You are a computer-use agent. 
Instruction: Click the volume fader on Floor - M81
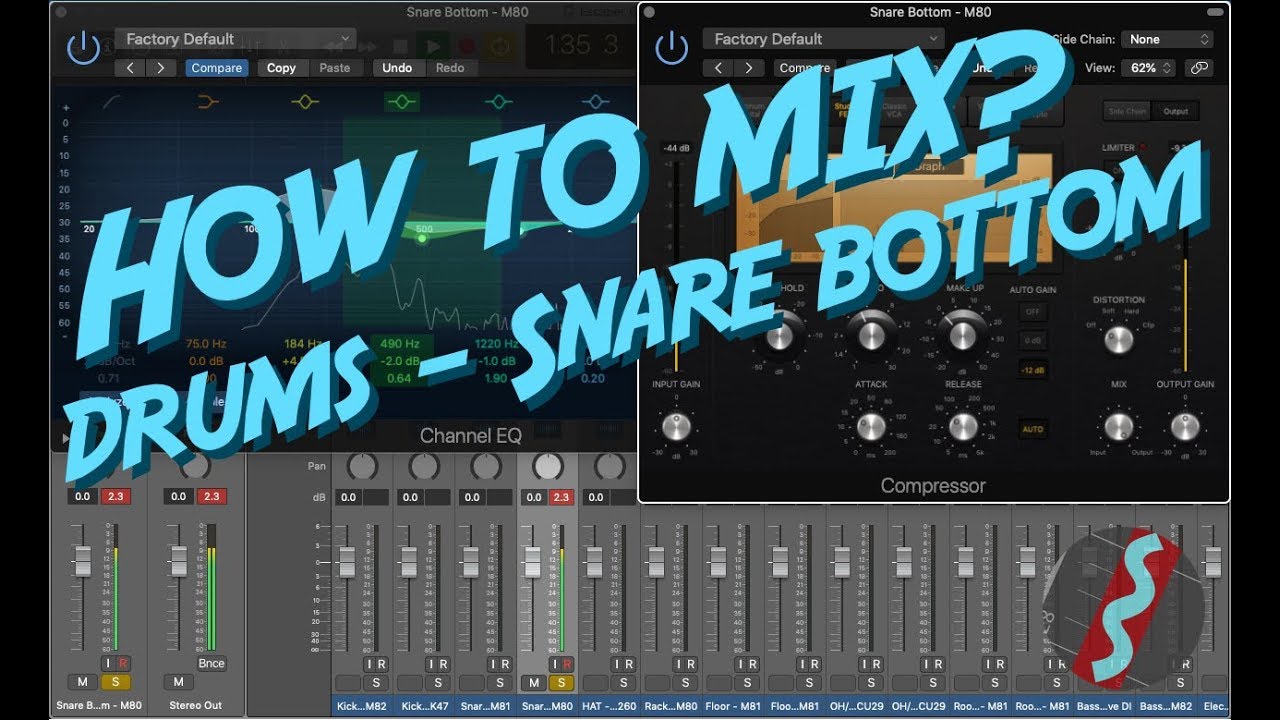[x=718, y=562]
